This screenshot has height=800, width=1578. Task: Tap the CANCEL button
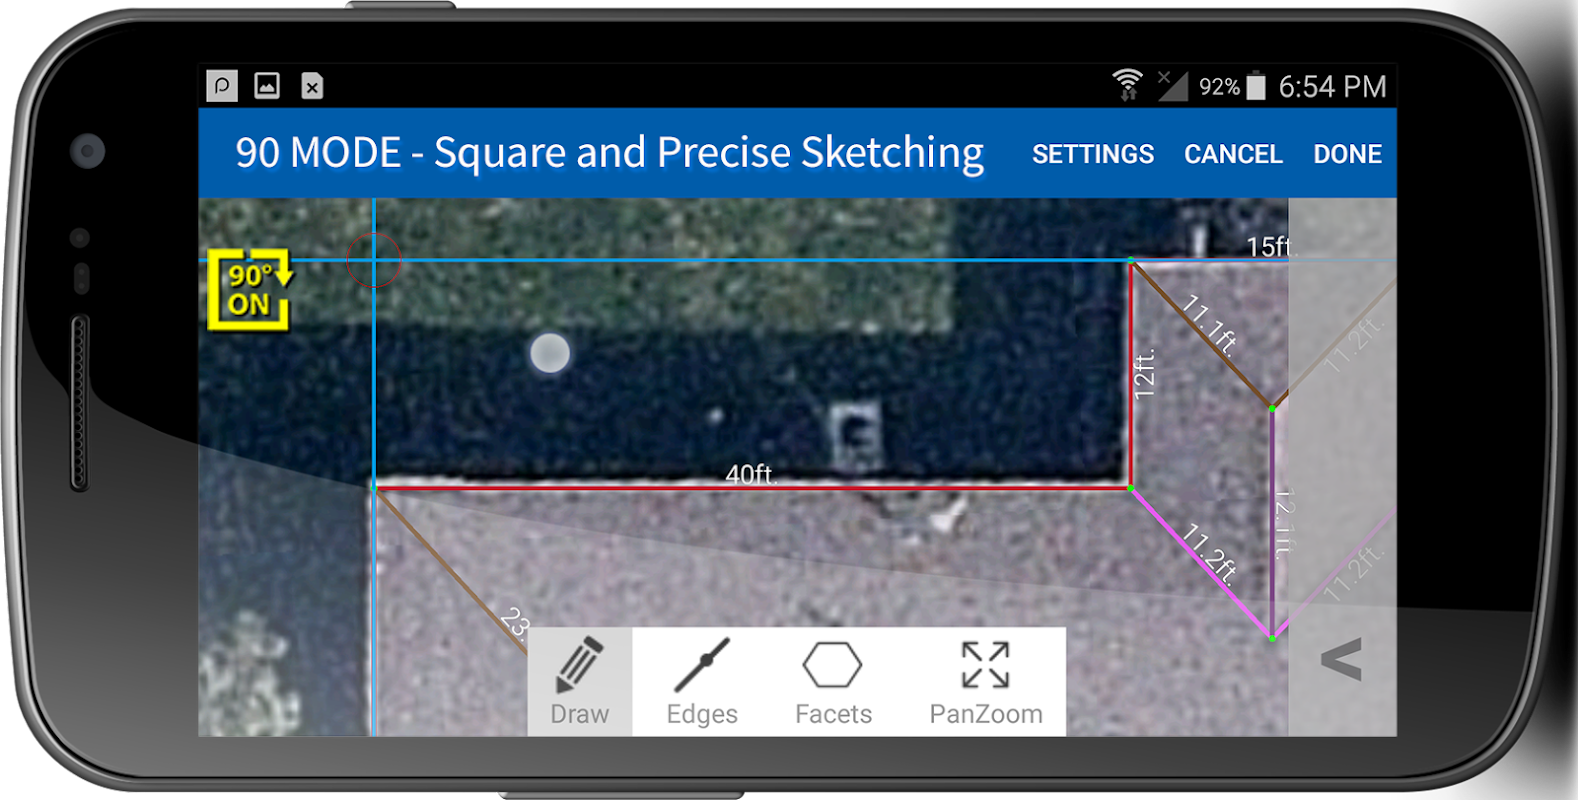tap(1233, 154)
